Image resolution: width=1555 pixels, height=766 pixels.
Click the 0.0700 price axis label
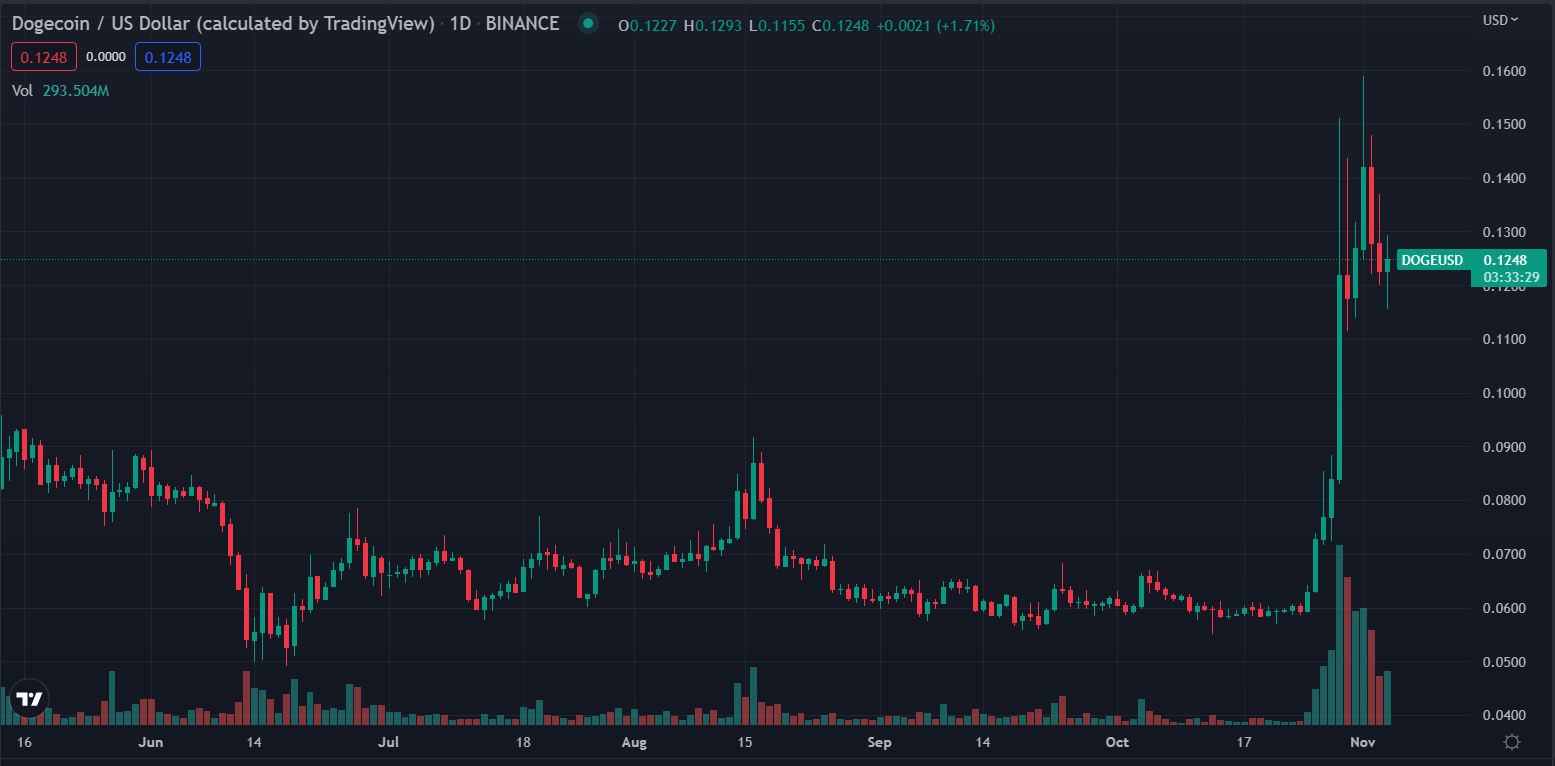tap(1504, 555)
